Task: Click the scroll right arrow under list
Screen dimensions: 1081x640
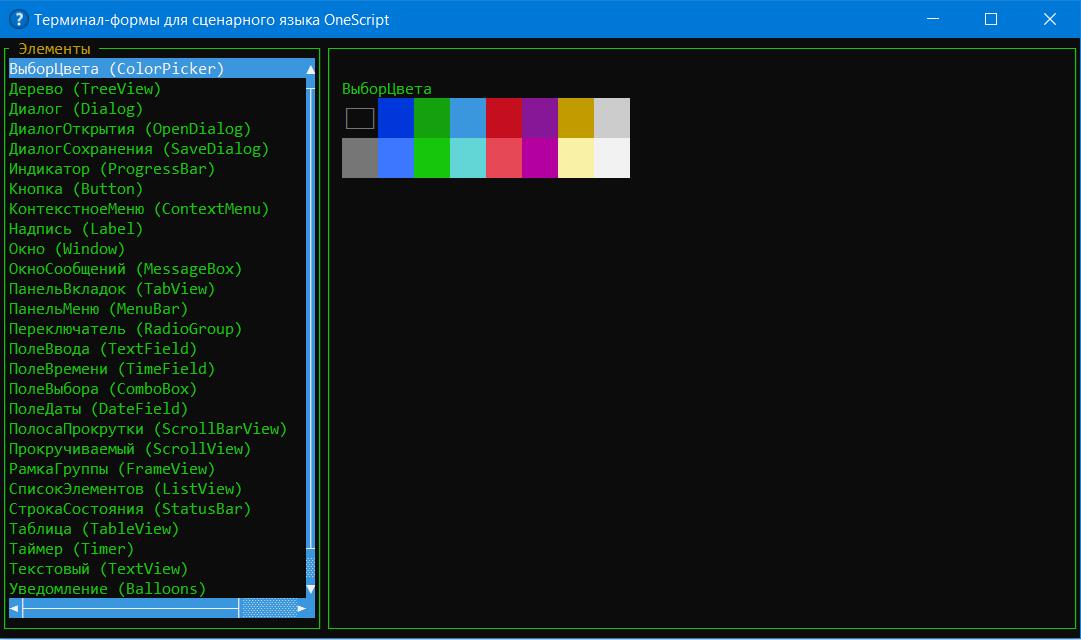Action: pyautogui.click(x=302, y=608)
